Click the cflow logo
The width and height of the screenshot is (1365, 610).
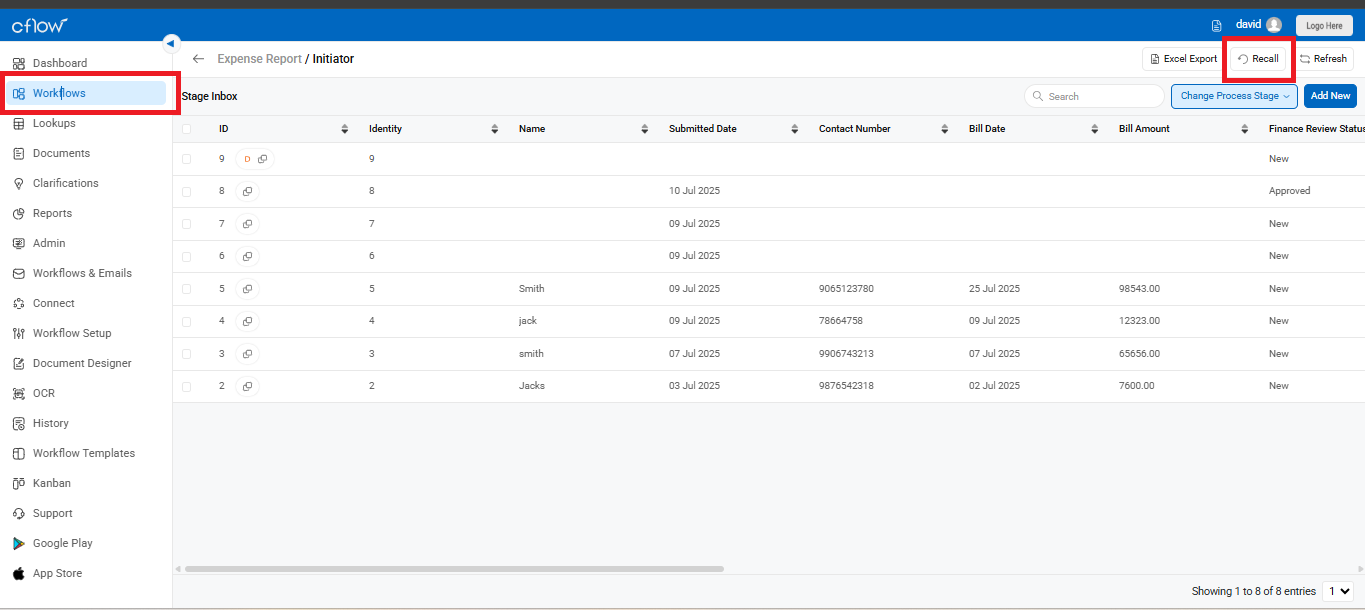[39, 25]
